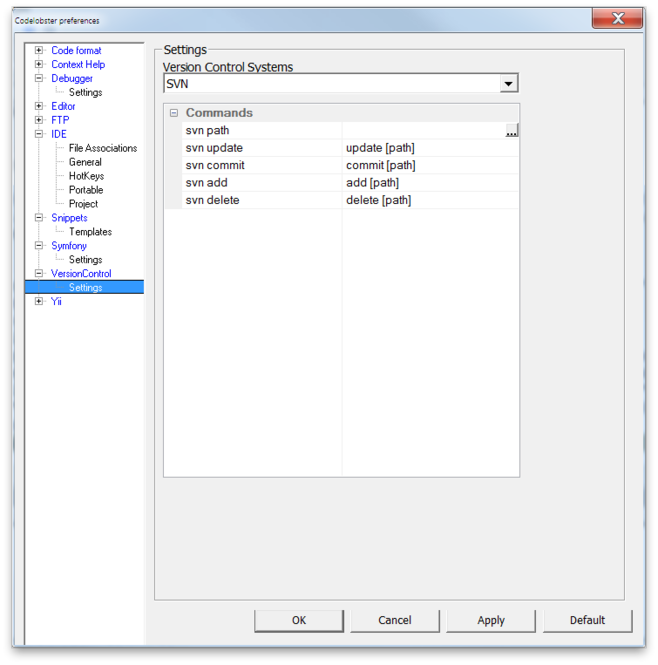The height and width of the screenshot is (665, 658).
Task: Edit the 'delete [path]' value
Action: (431, 200)
